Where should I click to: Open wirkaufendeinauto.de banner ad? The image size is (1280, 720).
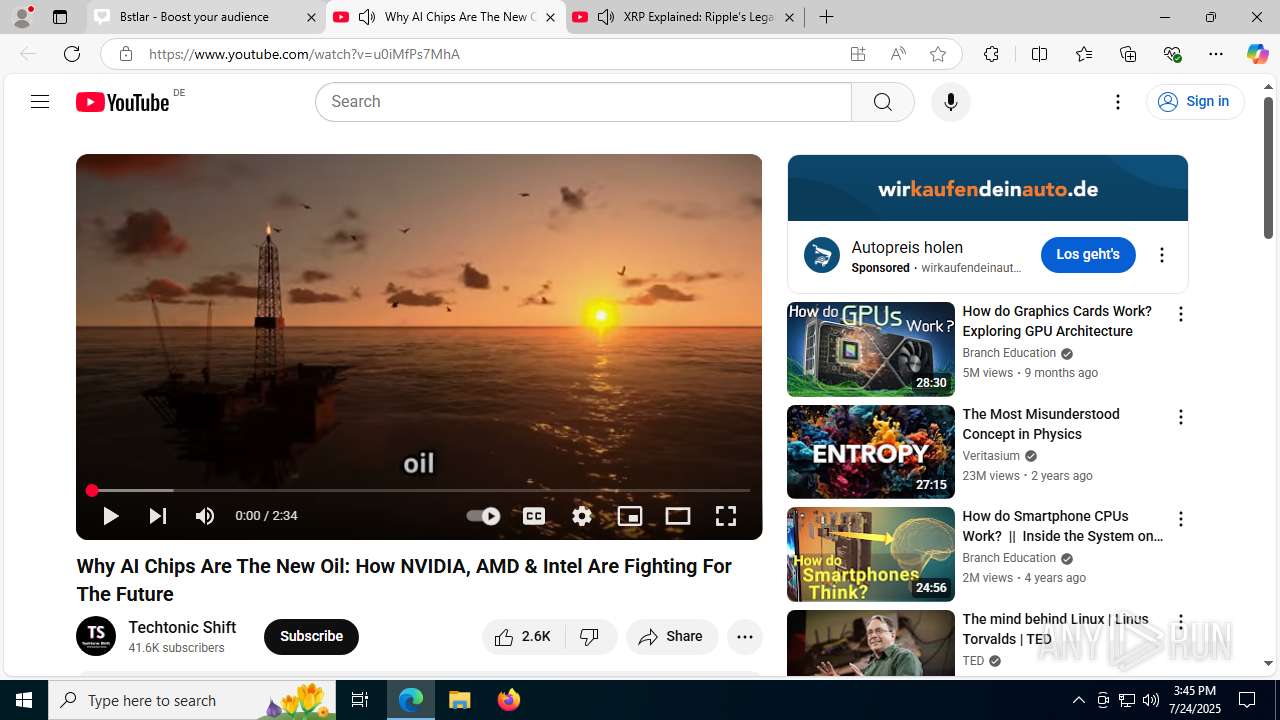988,188
